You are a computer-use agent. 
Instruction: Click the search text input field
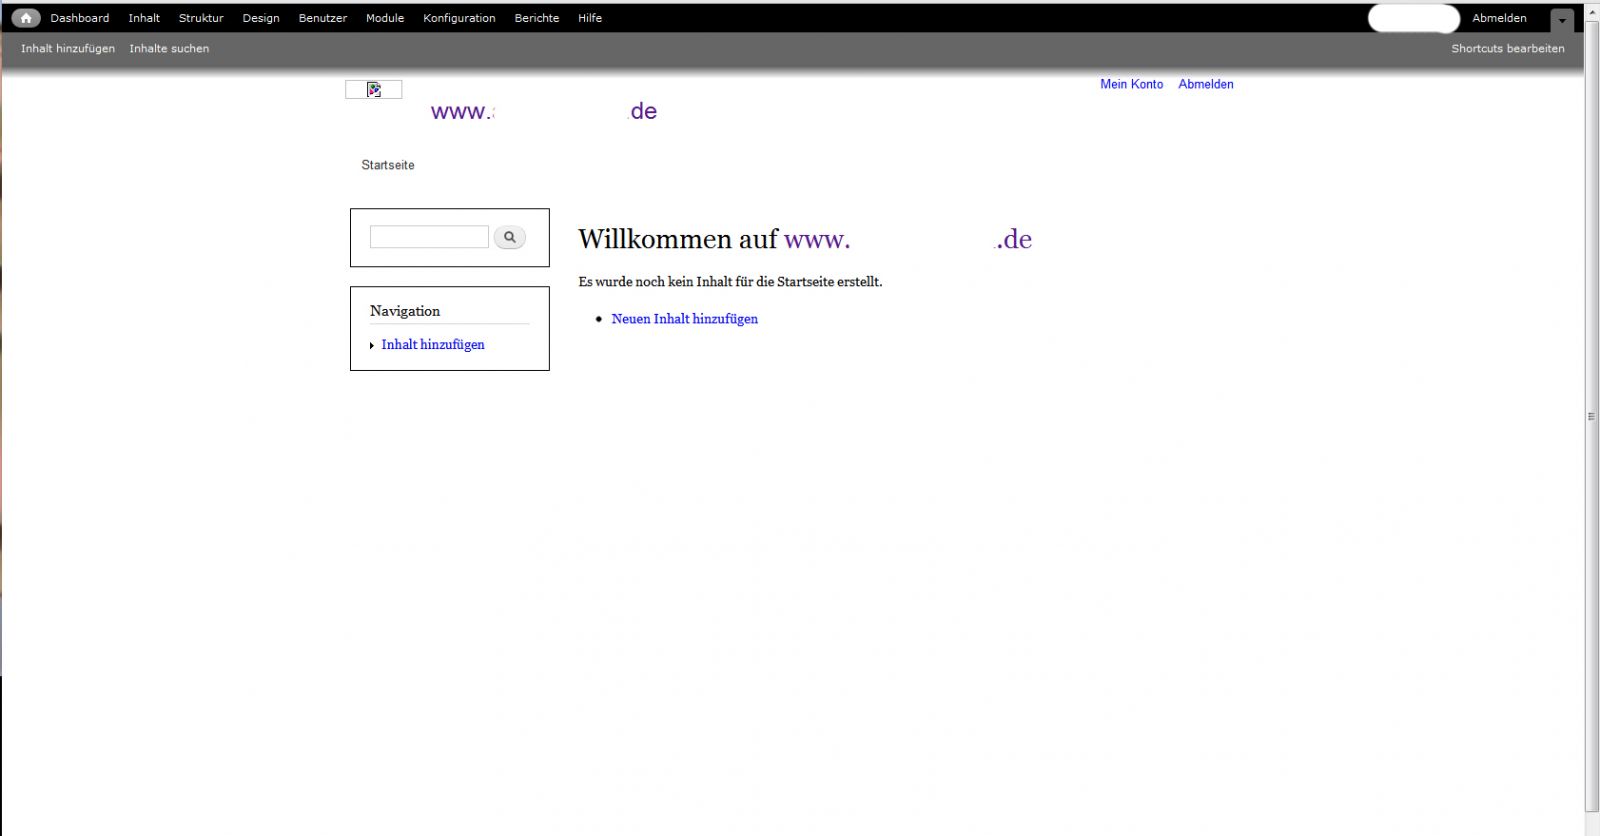click(x=429, y=237)
